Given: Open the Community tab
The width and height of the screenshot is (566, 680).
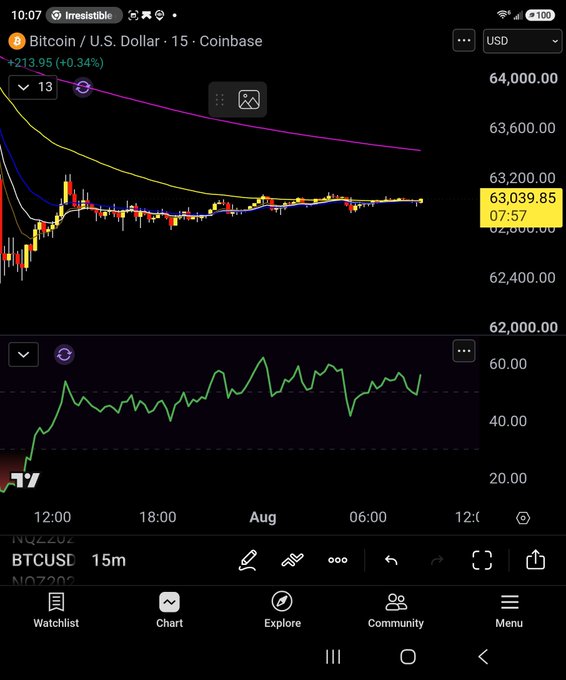Looking at the screenshot, I should [396, 611].
